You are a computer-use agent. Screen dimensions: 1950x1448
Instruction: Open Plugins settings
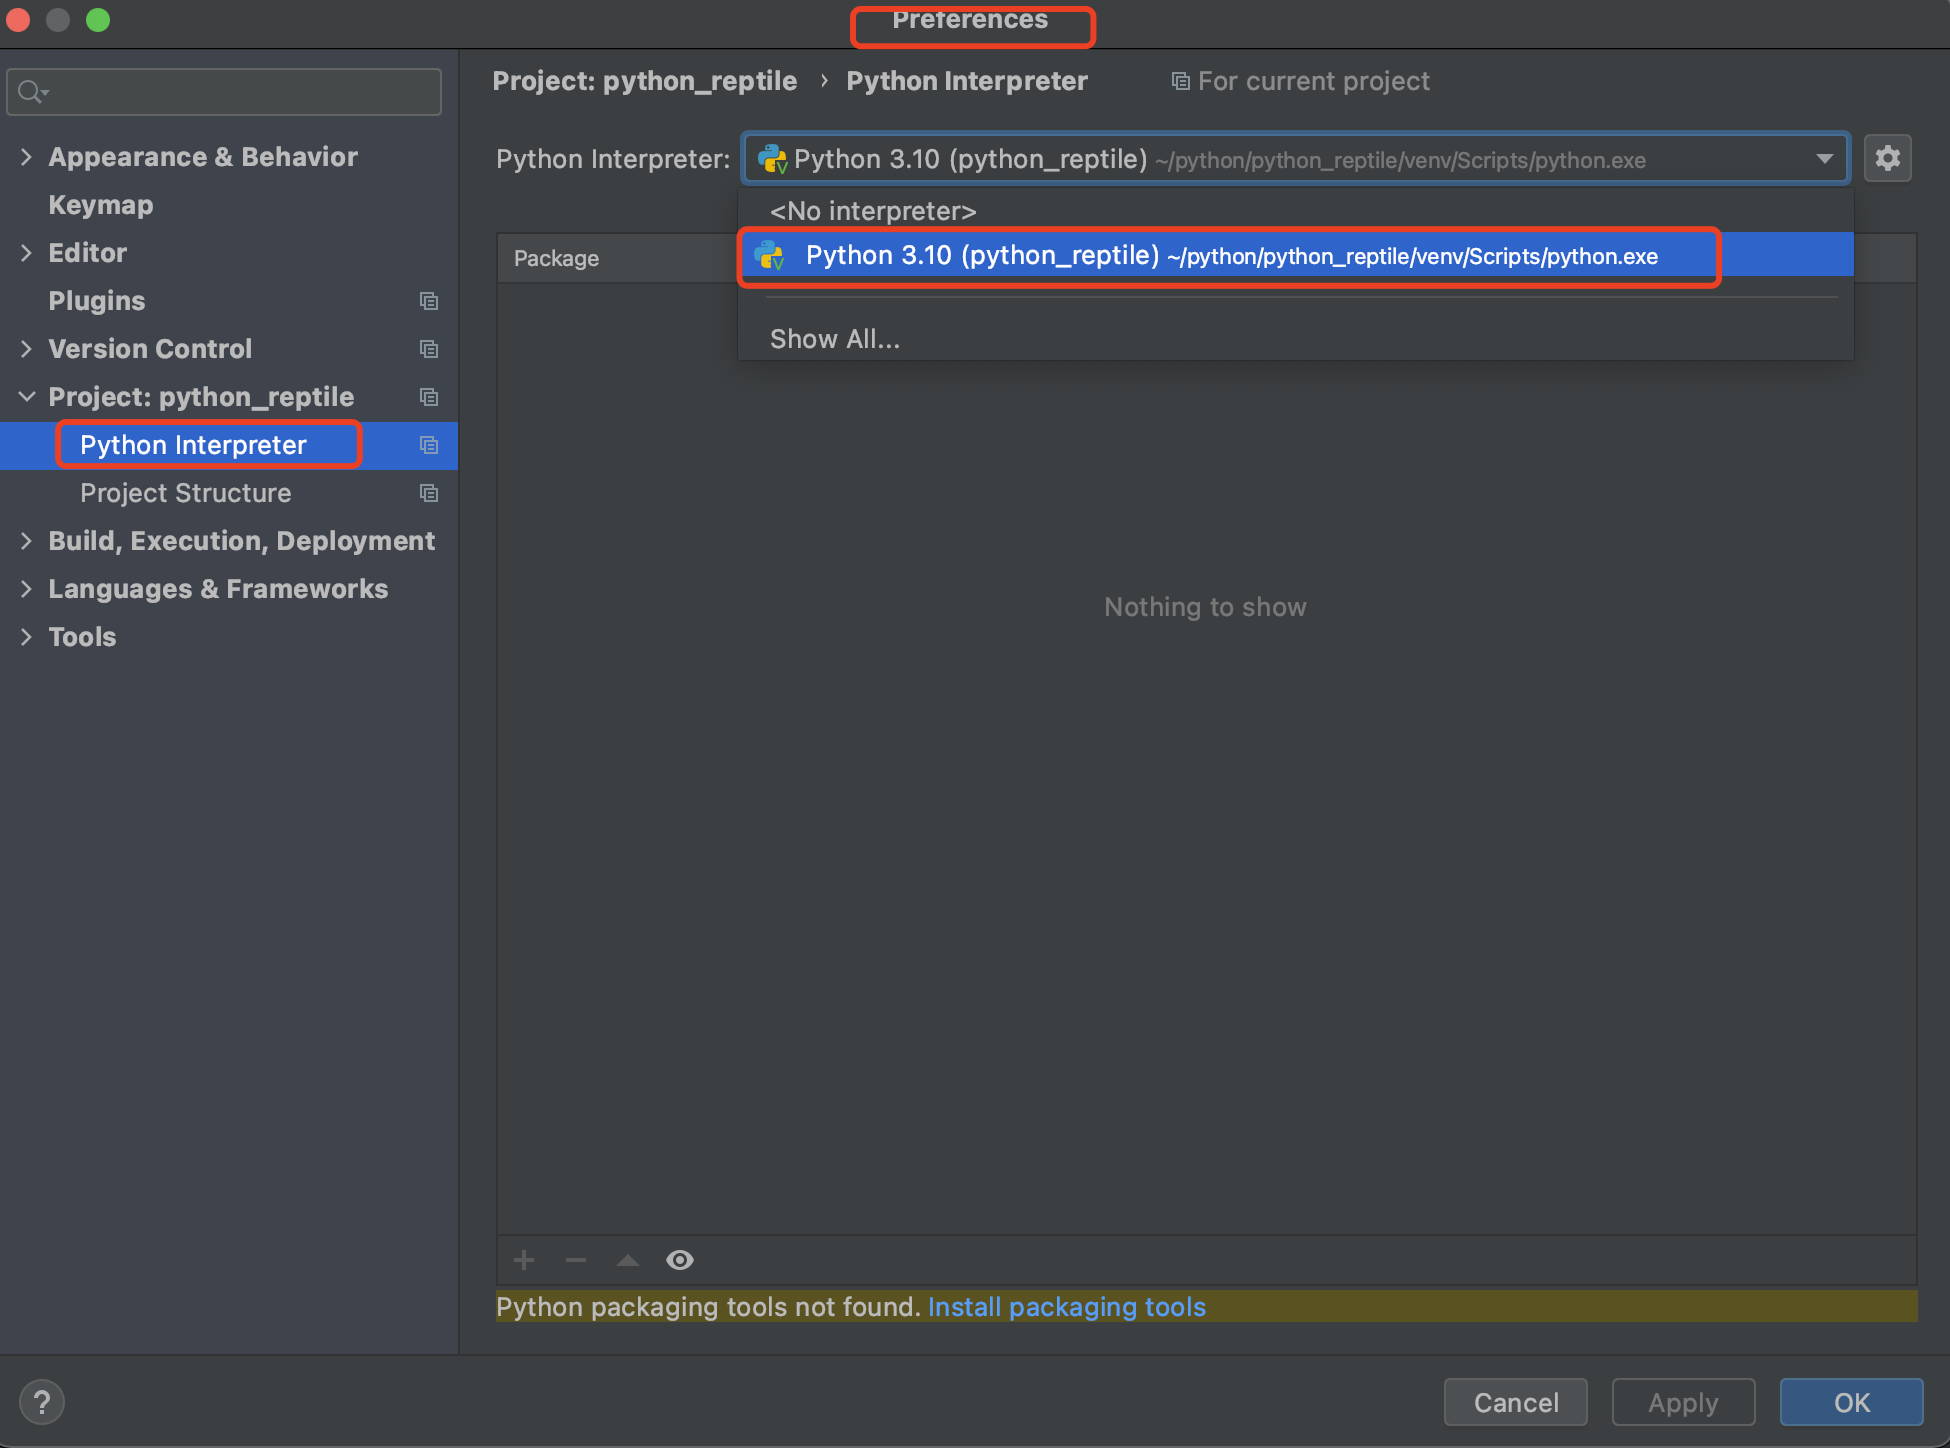click(x=97, y=301)
